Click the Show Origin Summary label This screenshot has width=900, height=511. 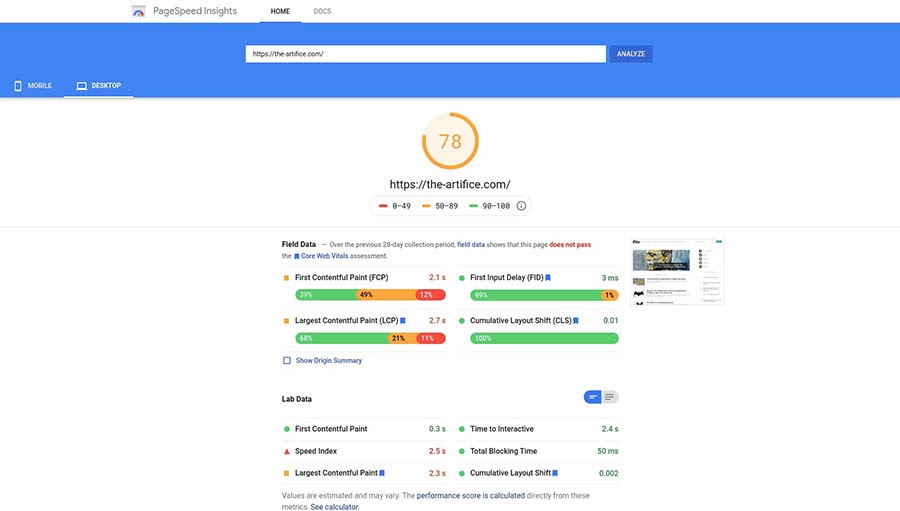[x=329, y=361]
